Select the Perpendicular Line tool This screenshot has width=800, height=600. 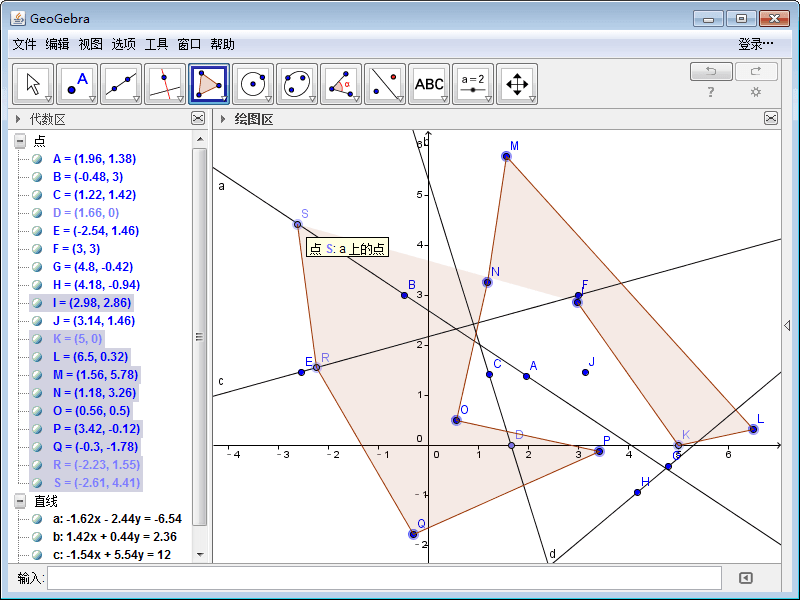(x=165, y=84)
